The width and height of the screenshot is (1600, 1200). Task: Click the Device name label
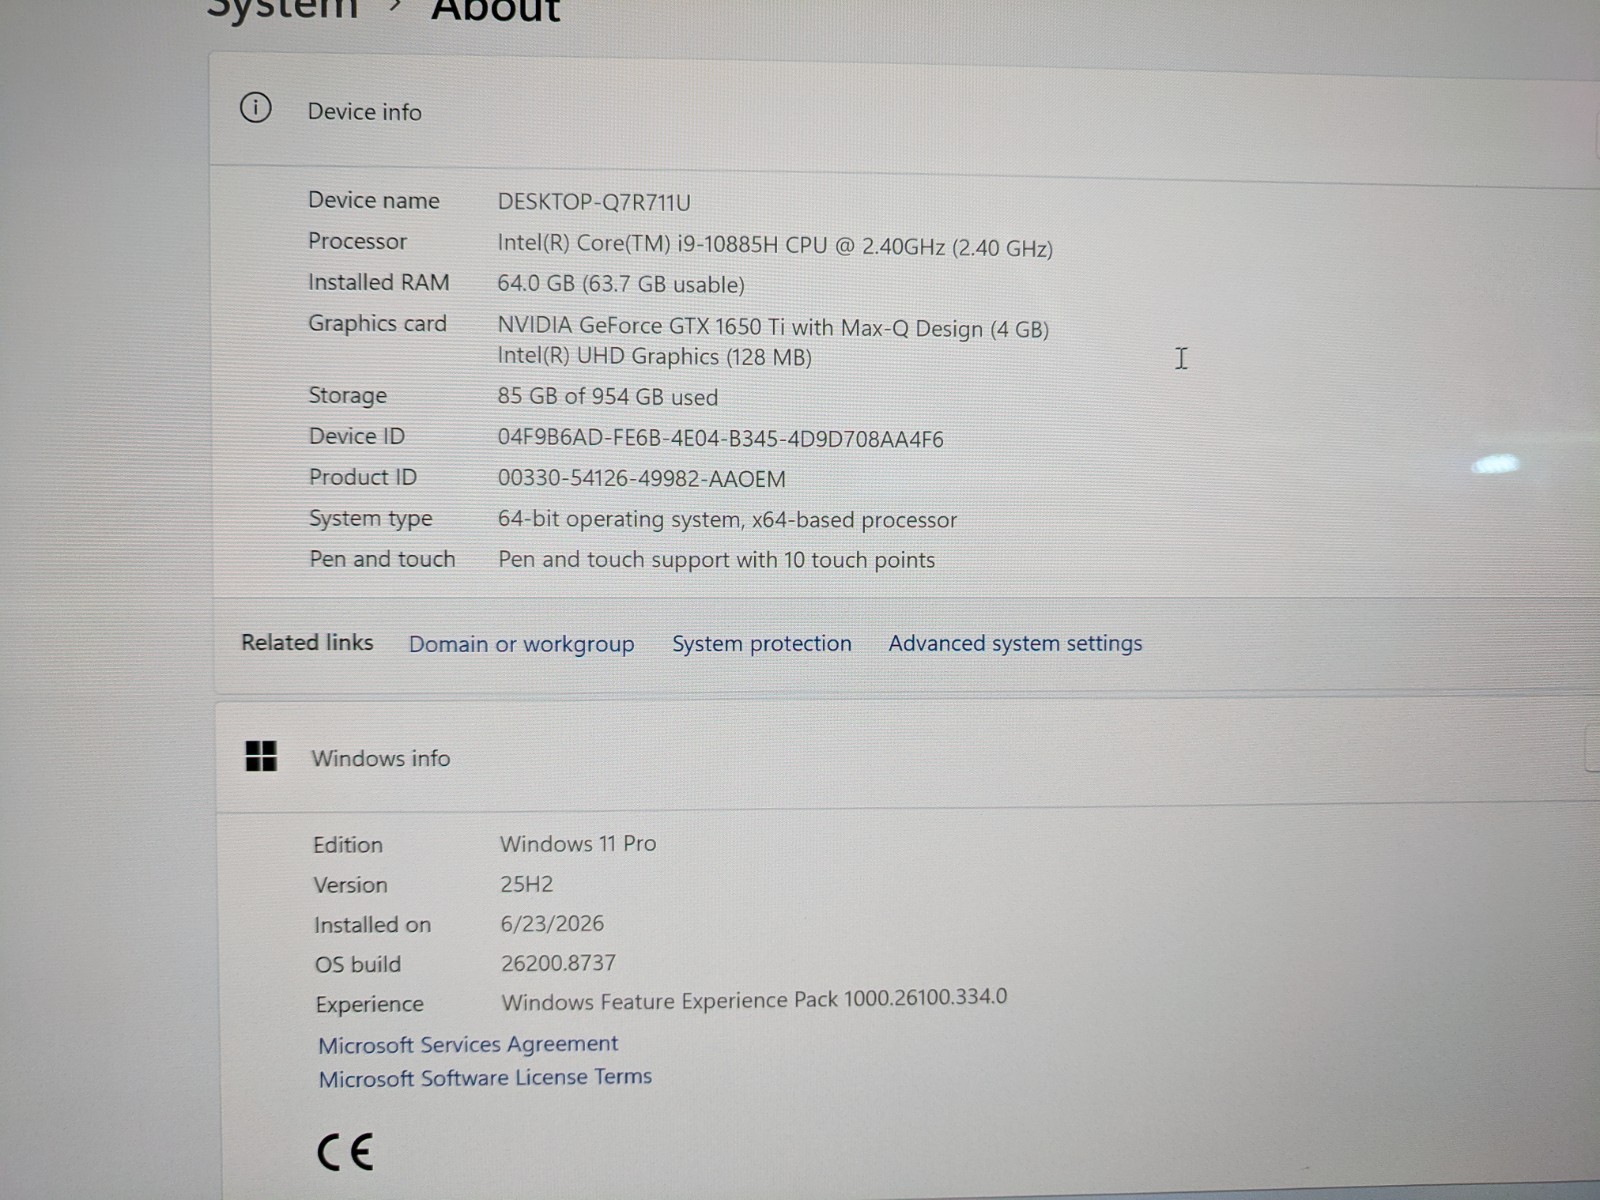click(373, 200)
